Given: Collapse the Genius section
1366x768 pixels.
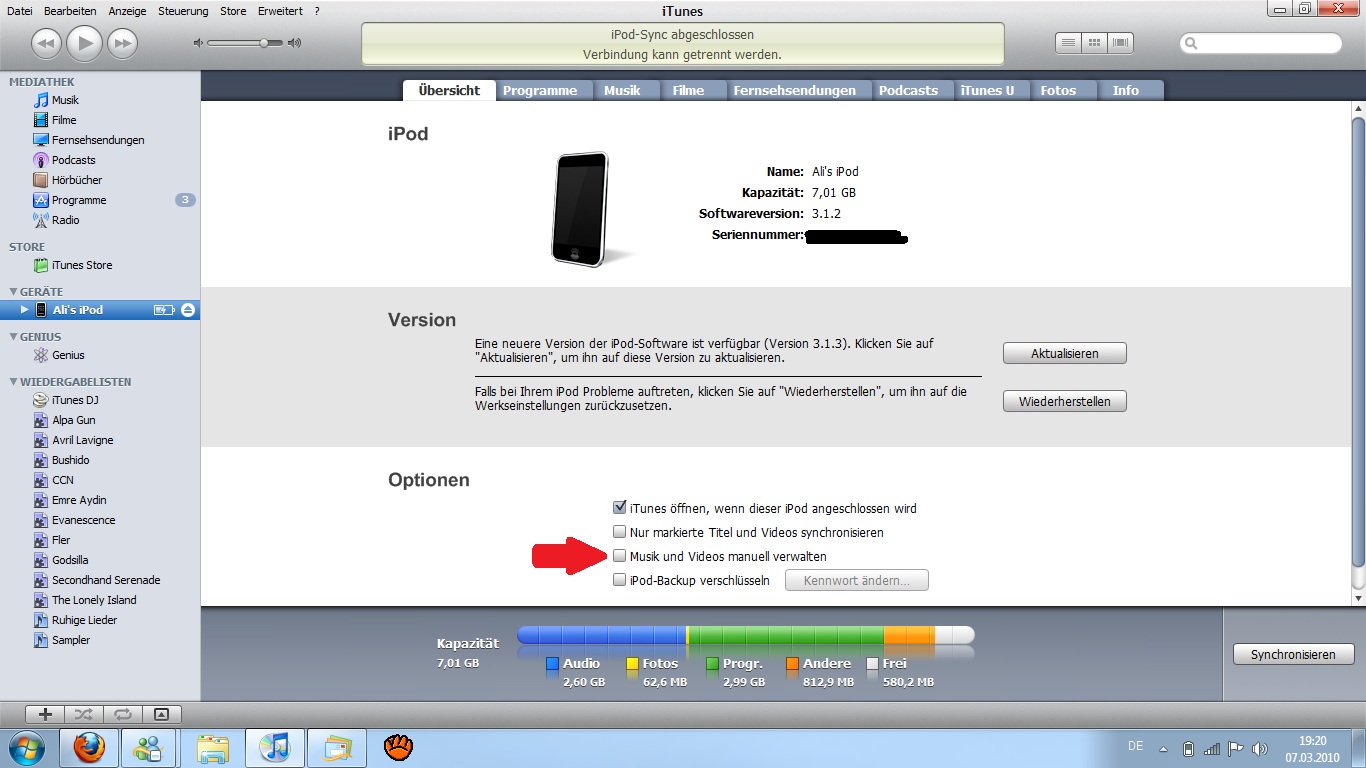Looking at the screenshot, I should tap(12, 337).
